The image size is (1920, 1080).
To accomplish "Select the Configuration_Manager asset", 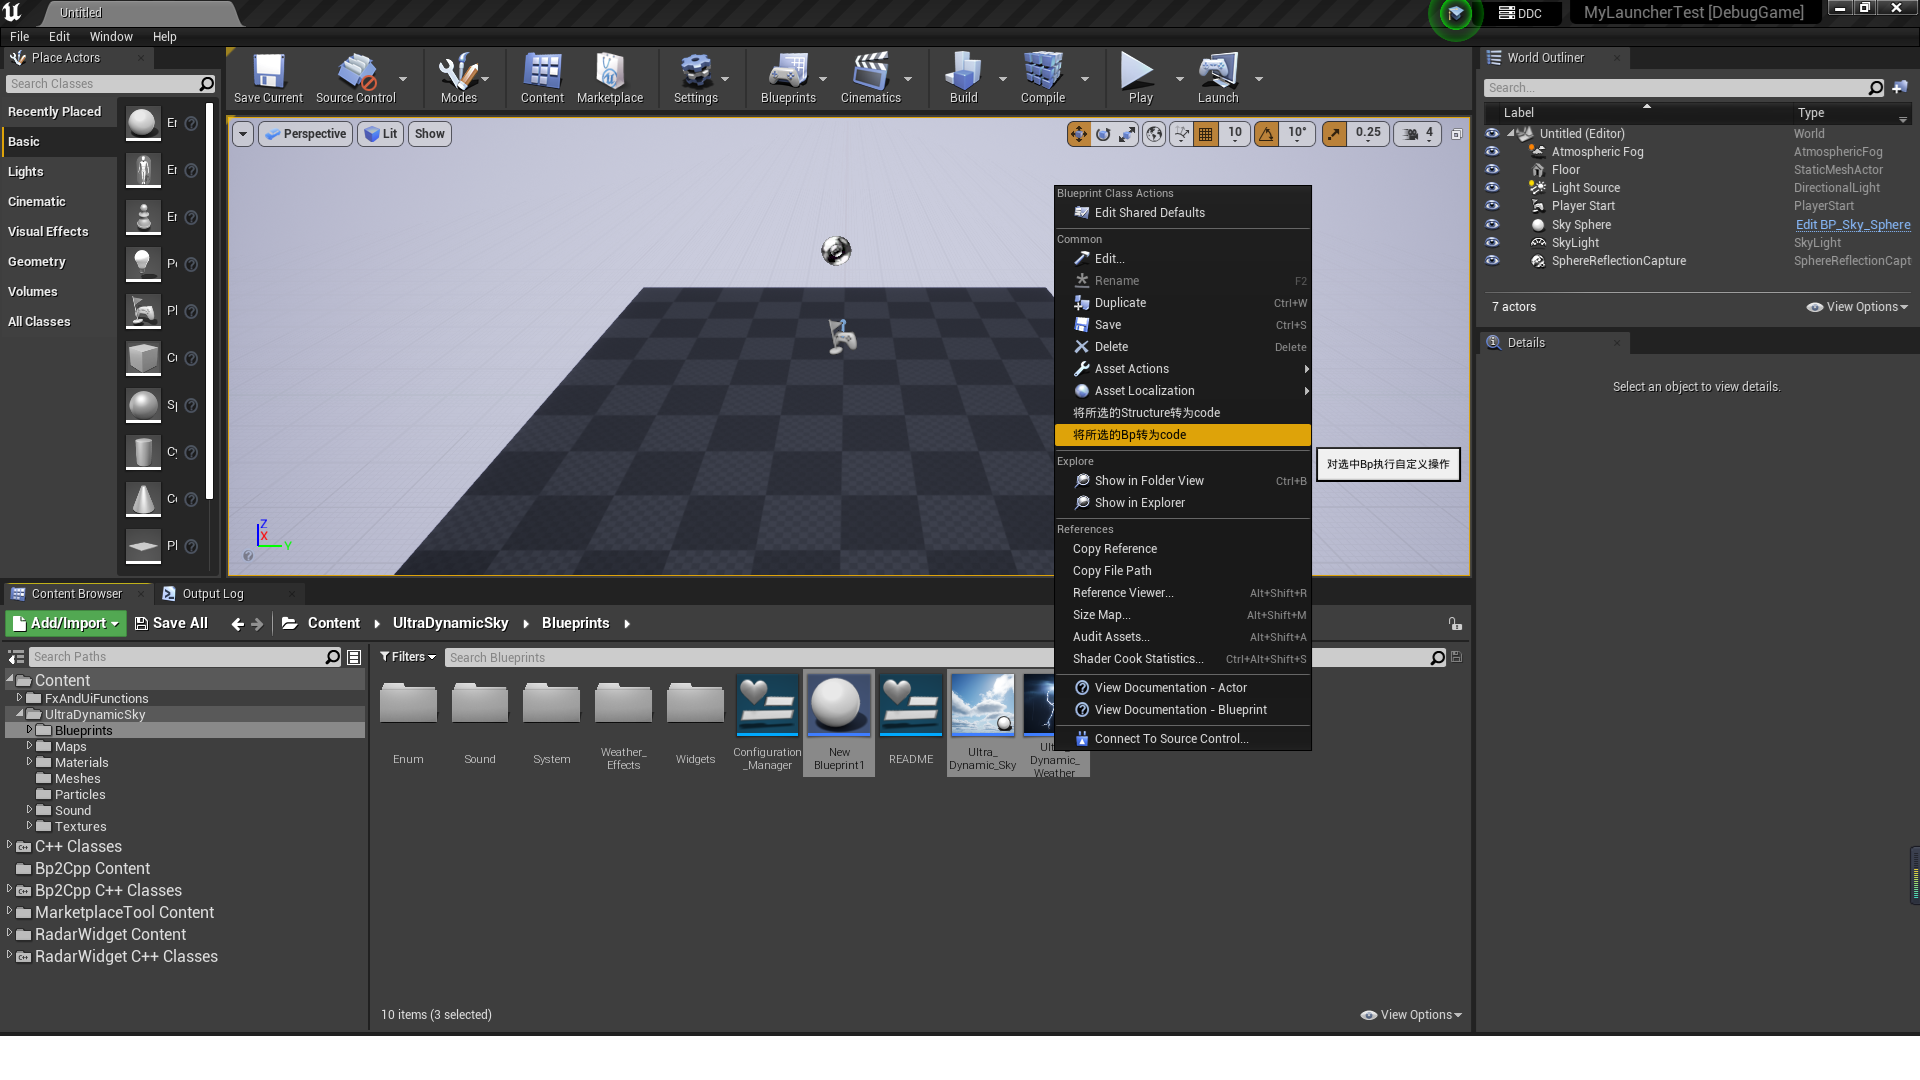I will [767, 722].
